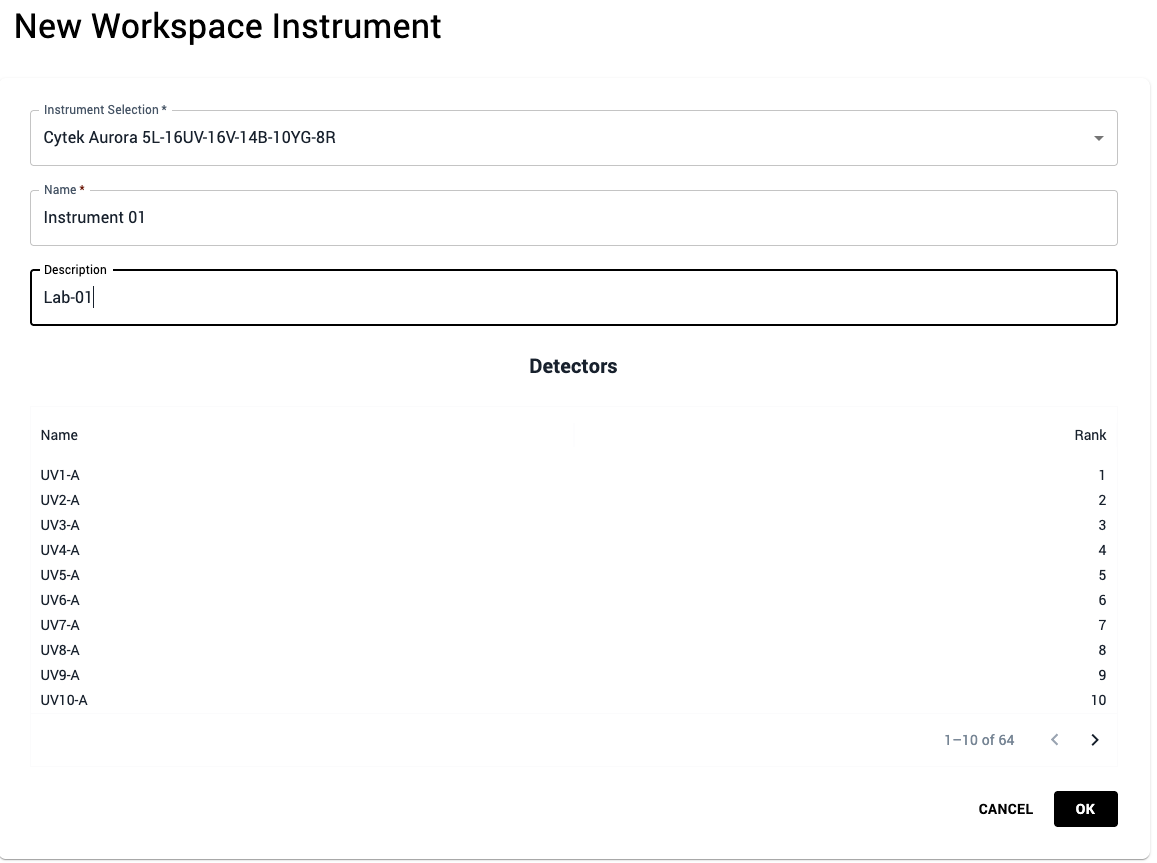1157x863 pixels.
Task: Go to next page of detectors
Action: 1094,740
